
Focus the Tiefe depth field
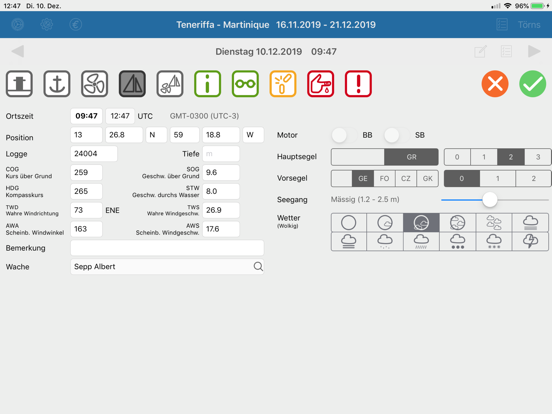221,154
